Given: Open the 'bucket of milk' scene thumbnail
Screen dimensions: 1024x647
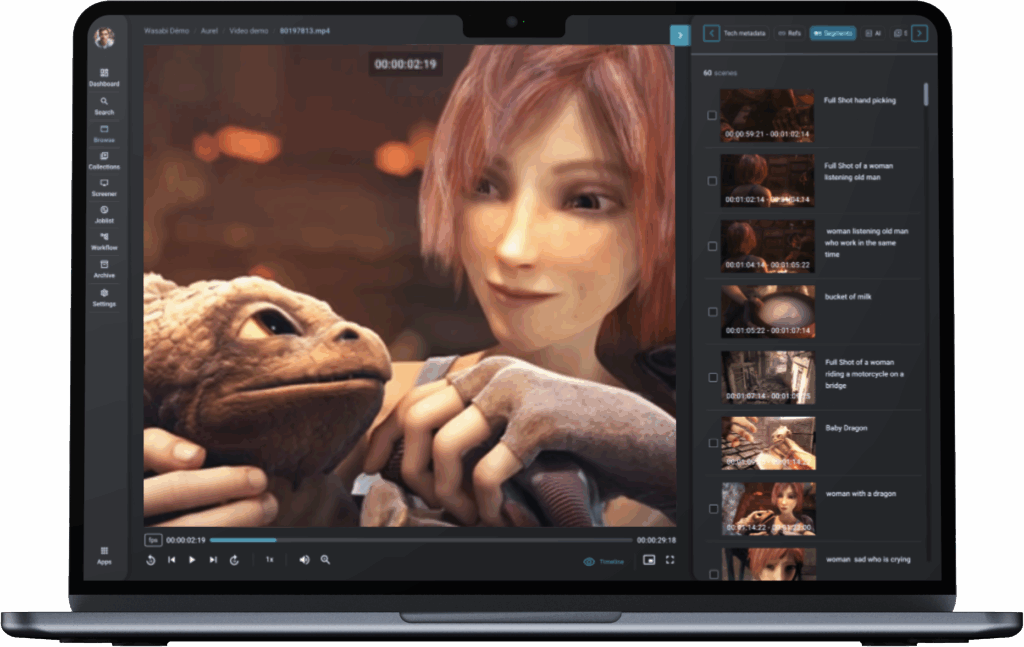Looking at the screenshot, I should click(767, 312).
